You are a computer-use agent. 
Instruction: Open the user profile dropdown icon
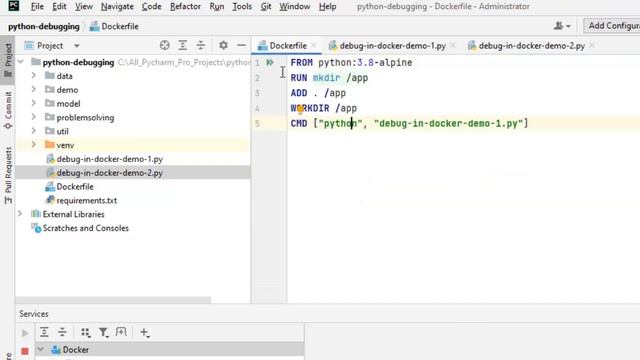(x=562, y=26)
